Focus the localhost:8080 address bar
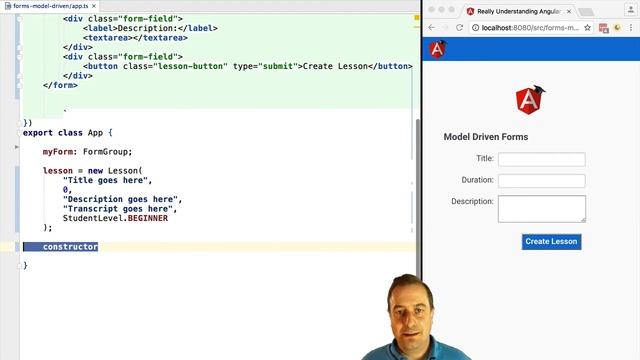640x360 pixels. [x=530, y=28]
